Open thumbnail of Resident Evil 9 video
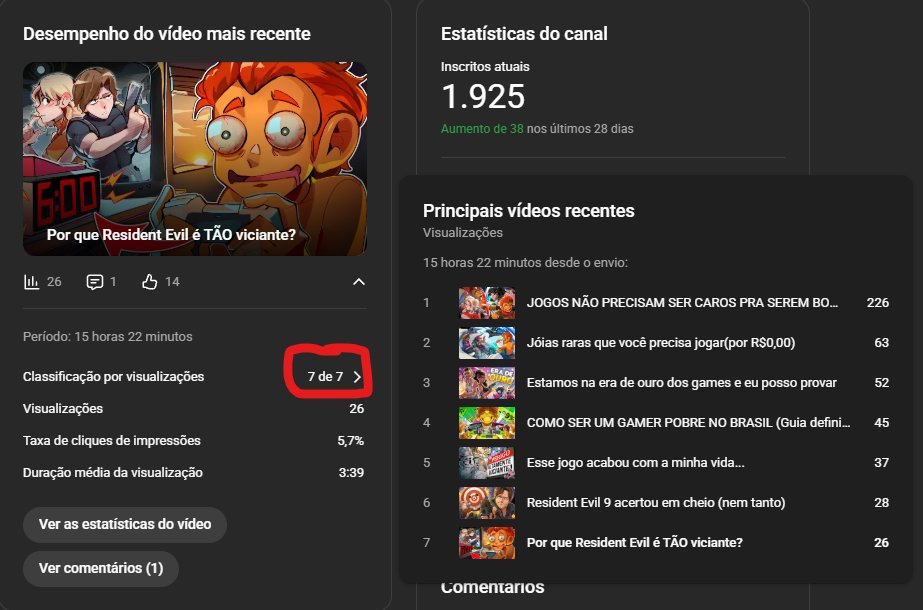The width and height of the screenshot is (923, 610). [487, 503]
